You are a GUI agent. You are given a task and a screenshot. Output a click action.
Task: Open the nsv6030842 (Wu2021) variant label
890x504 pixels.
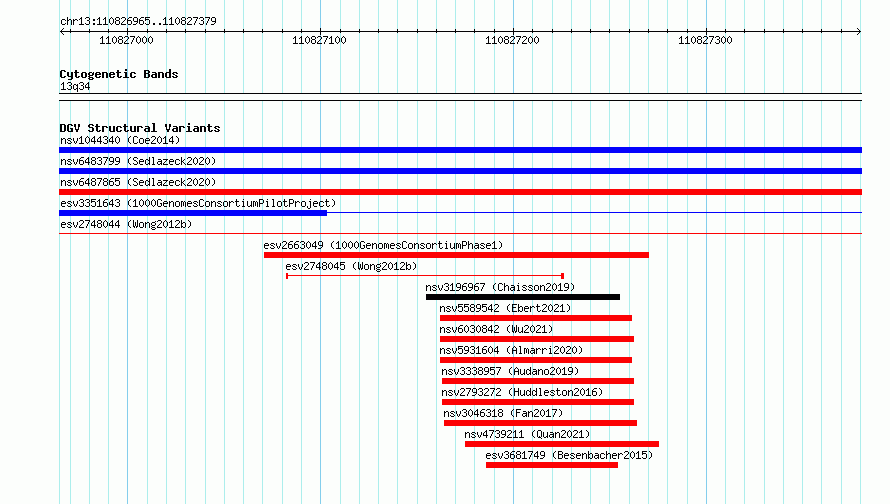496,329
